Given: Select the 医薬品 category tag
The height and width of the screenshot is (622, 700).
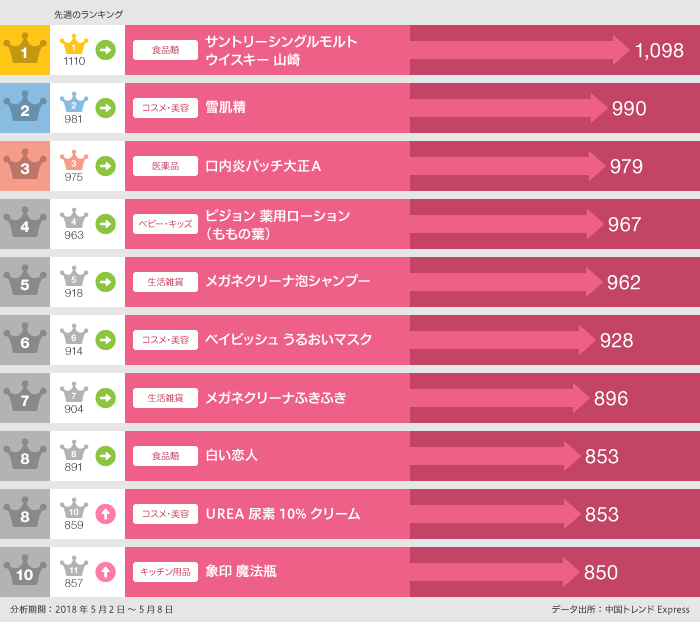Looking at the screenshot, I should click(x=165, y=166).
